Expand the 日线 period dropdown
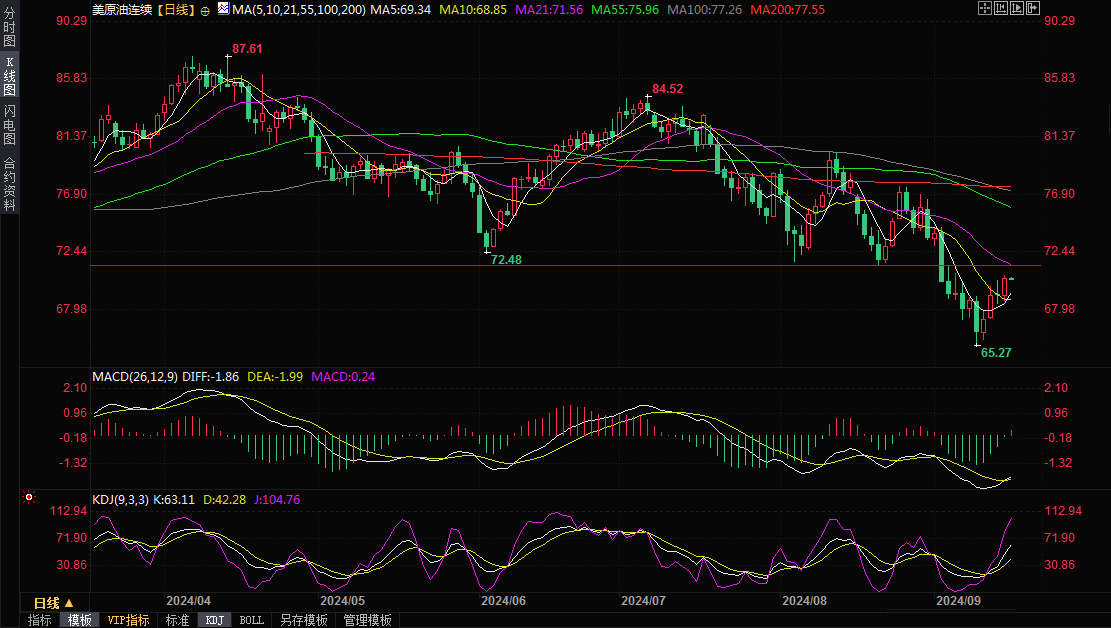 (x=53, y=603)
